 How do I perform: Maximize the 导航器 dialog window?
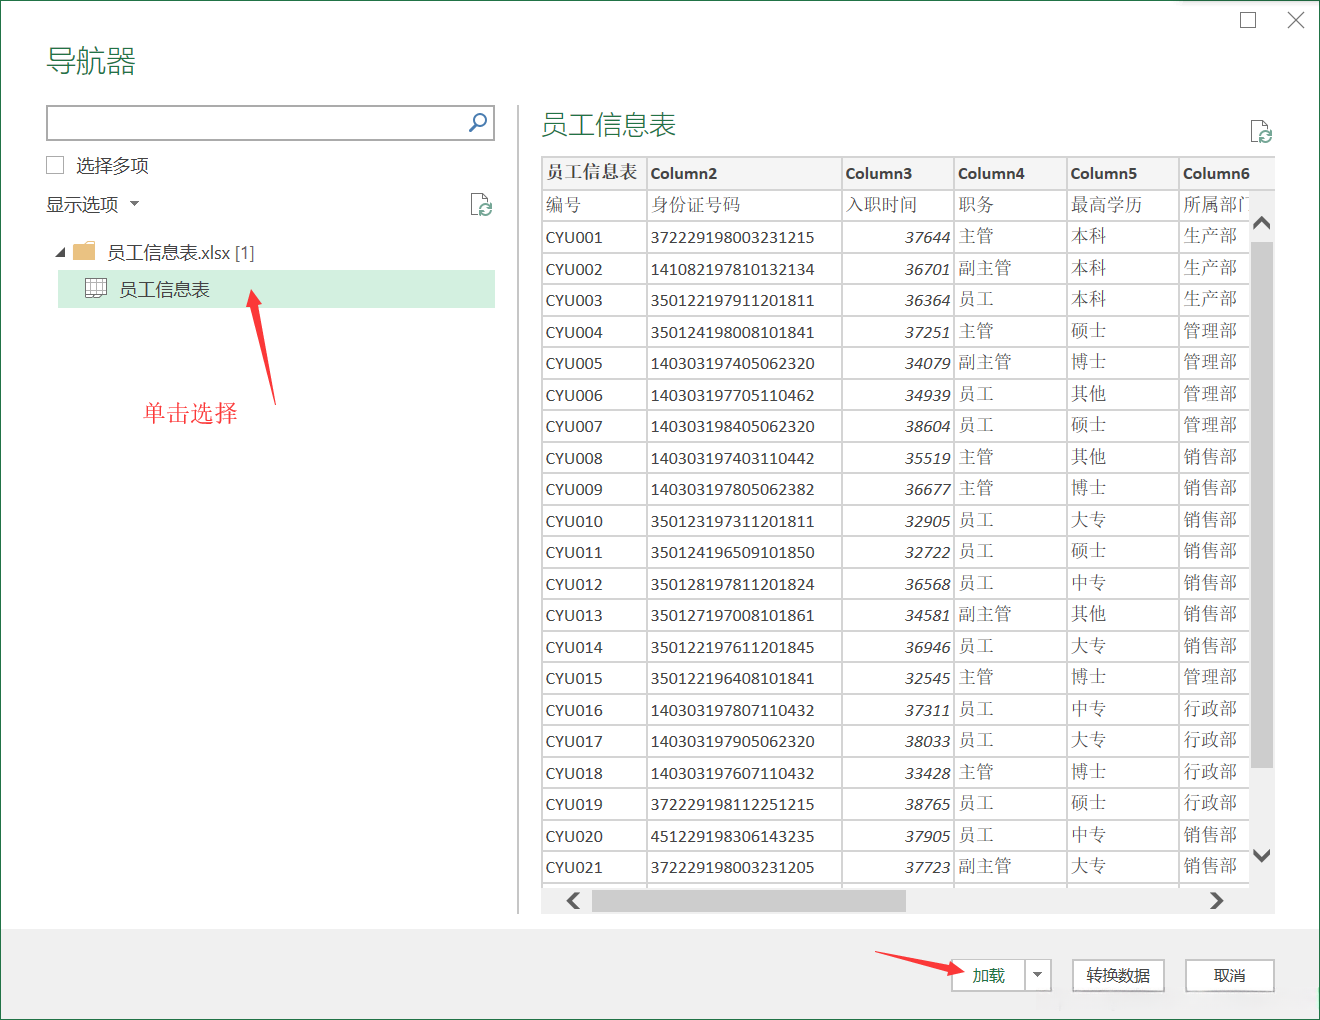1248,20
